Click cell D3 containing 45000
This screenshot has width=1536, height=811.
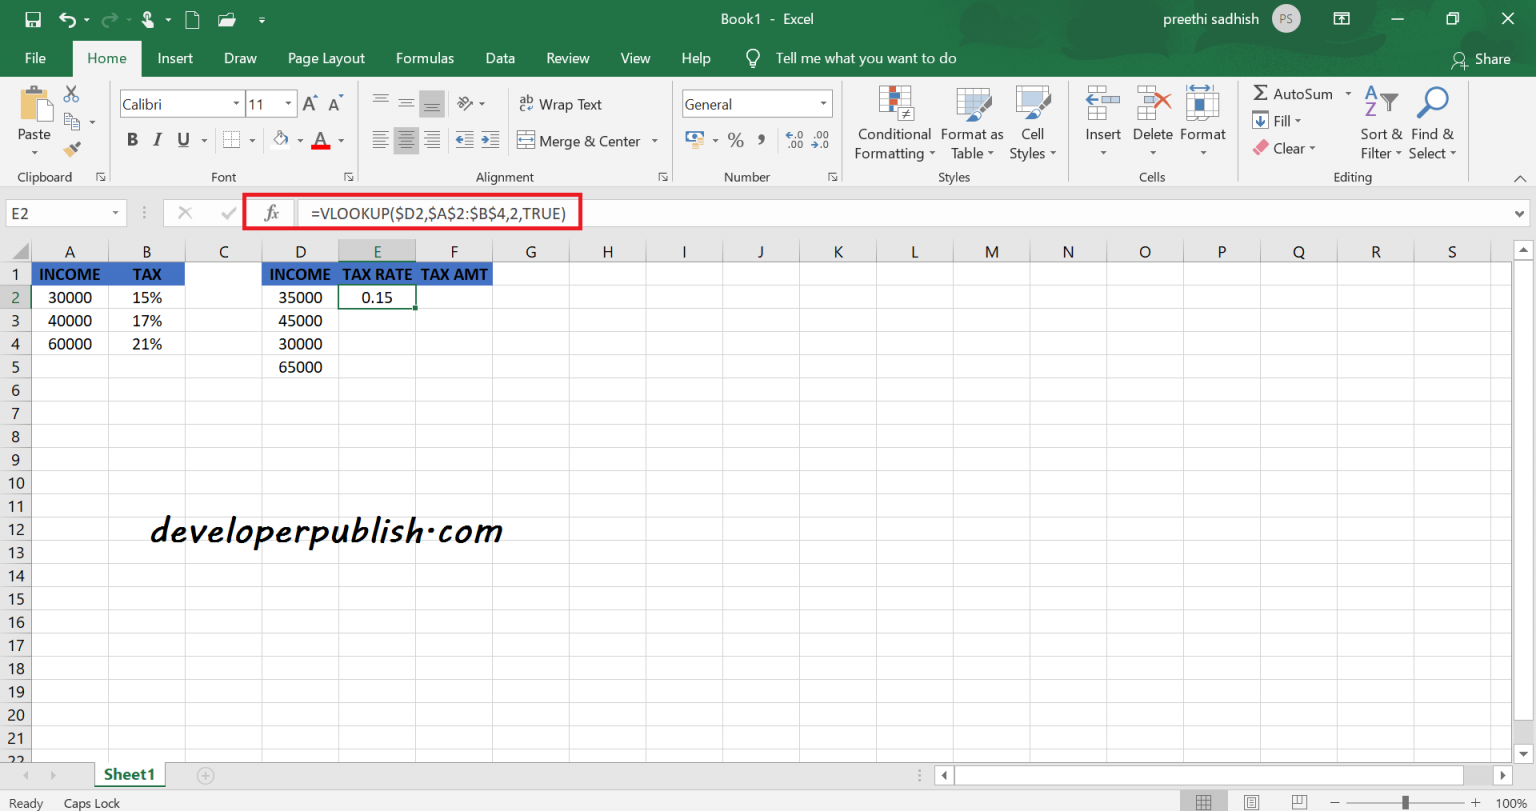point(300,321)
